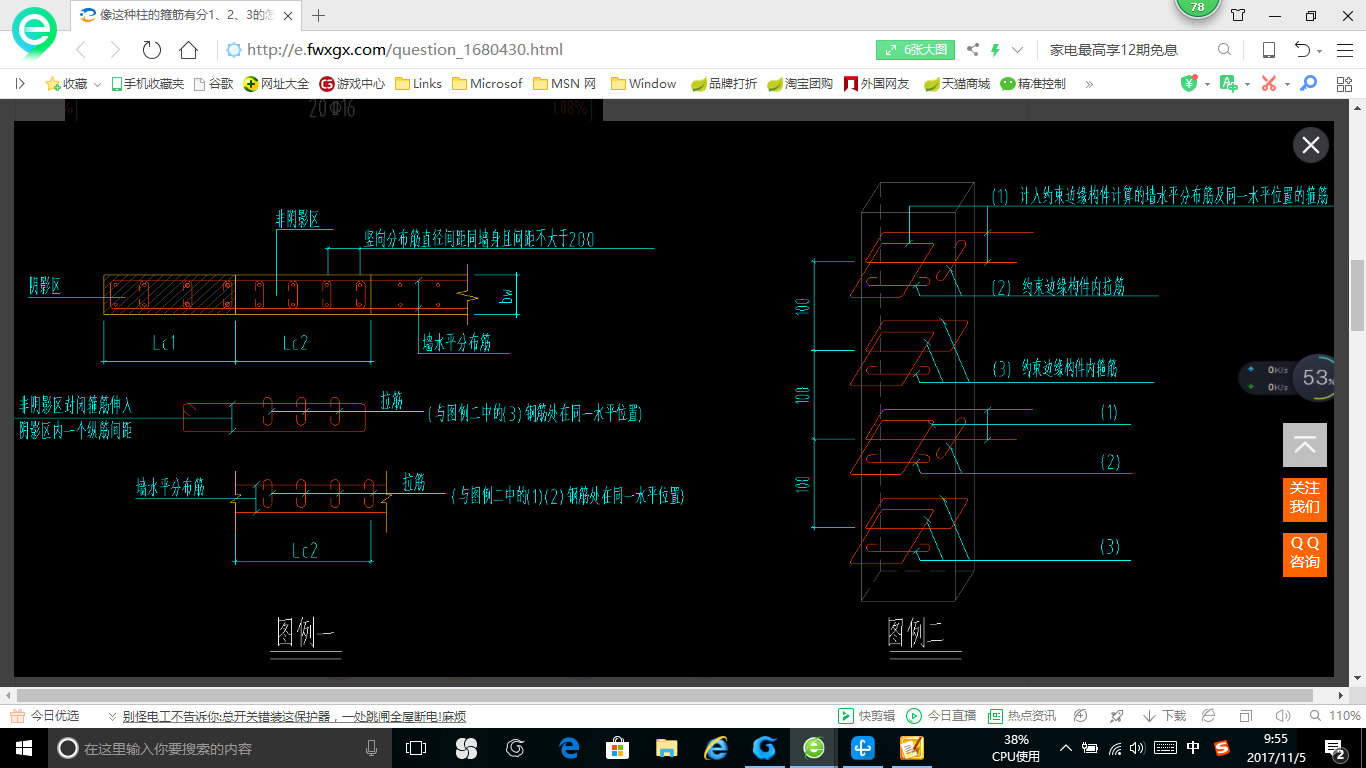This screenshot has height=768, width=1366.
Task: Go to the home page icon
Action: click(x=188, y=50)
